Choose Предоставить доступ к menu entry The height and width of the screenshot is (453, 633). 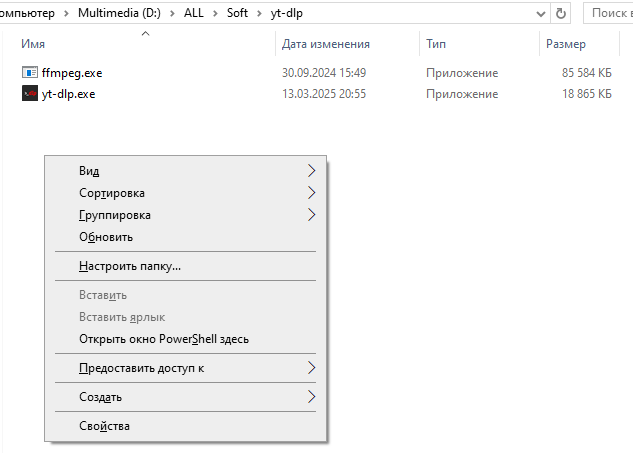tap(185, 368)
